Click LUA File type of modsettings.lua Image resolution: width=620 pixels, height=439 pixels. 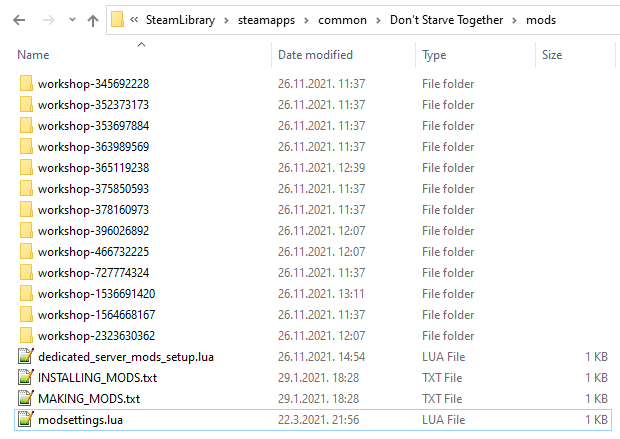coord(443,420)
